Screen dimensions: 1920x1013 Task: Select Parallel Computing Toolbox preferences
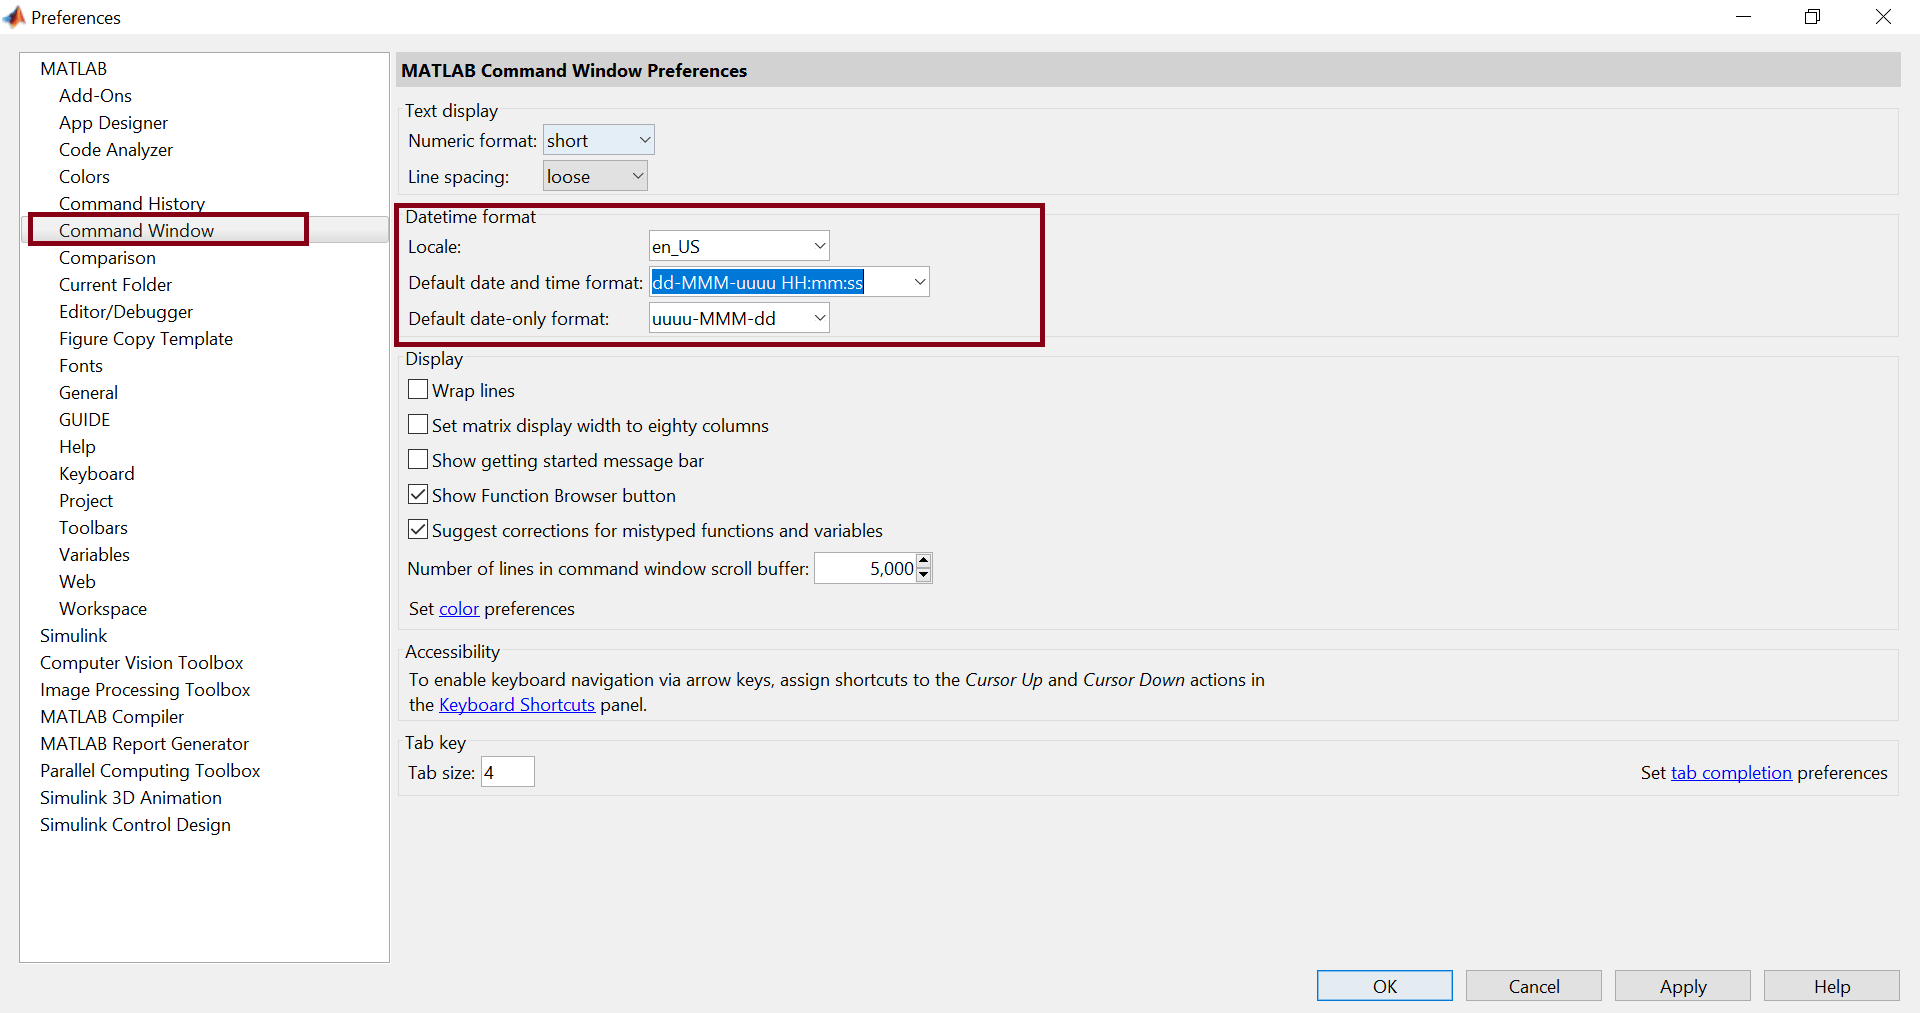(x=150, y=770)
